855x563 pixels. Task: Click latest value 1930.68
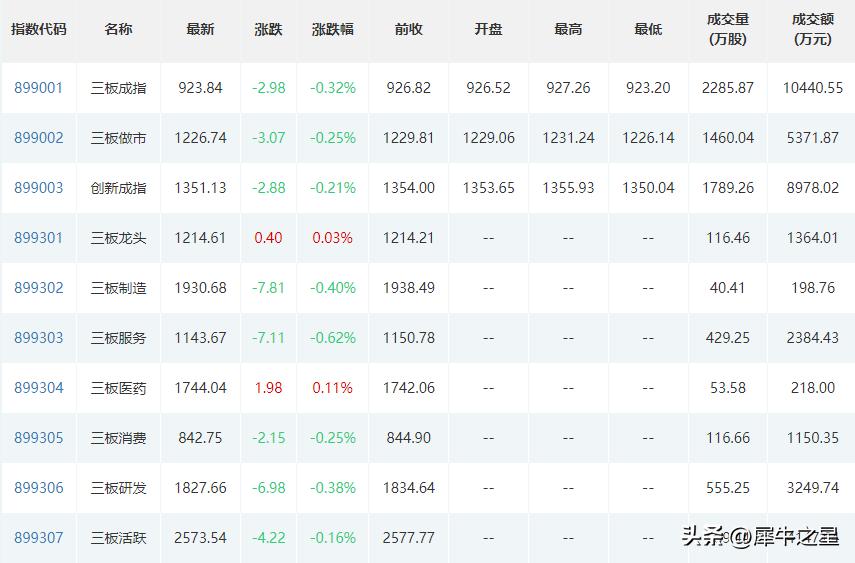(200, 288)
